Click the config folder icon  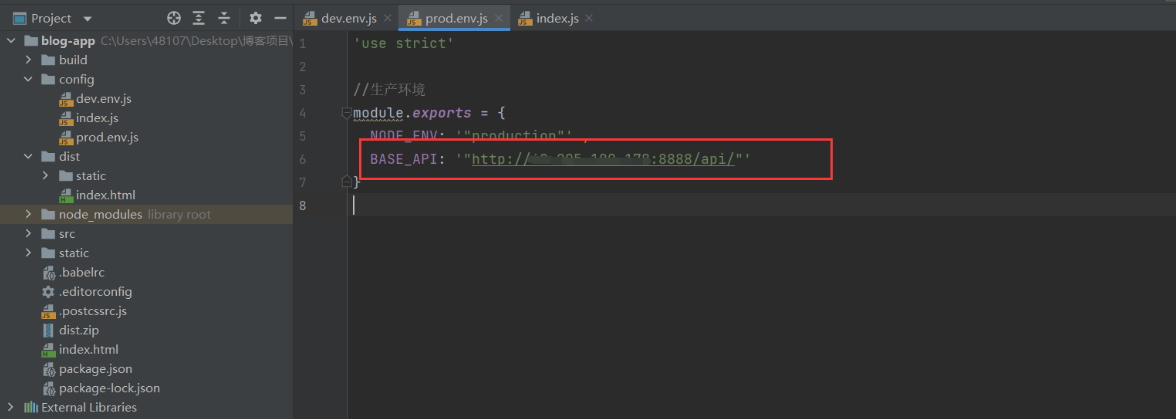pyautogui.click(x=47, y=79)
